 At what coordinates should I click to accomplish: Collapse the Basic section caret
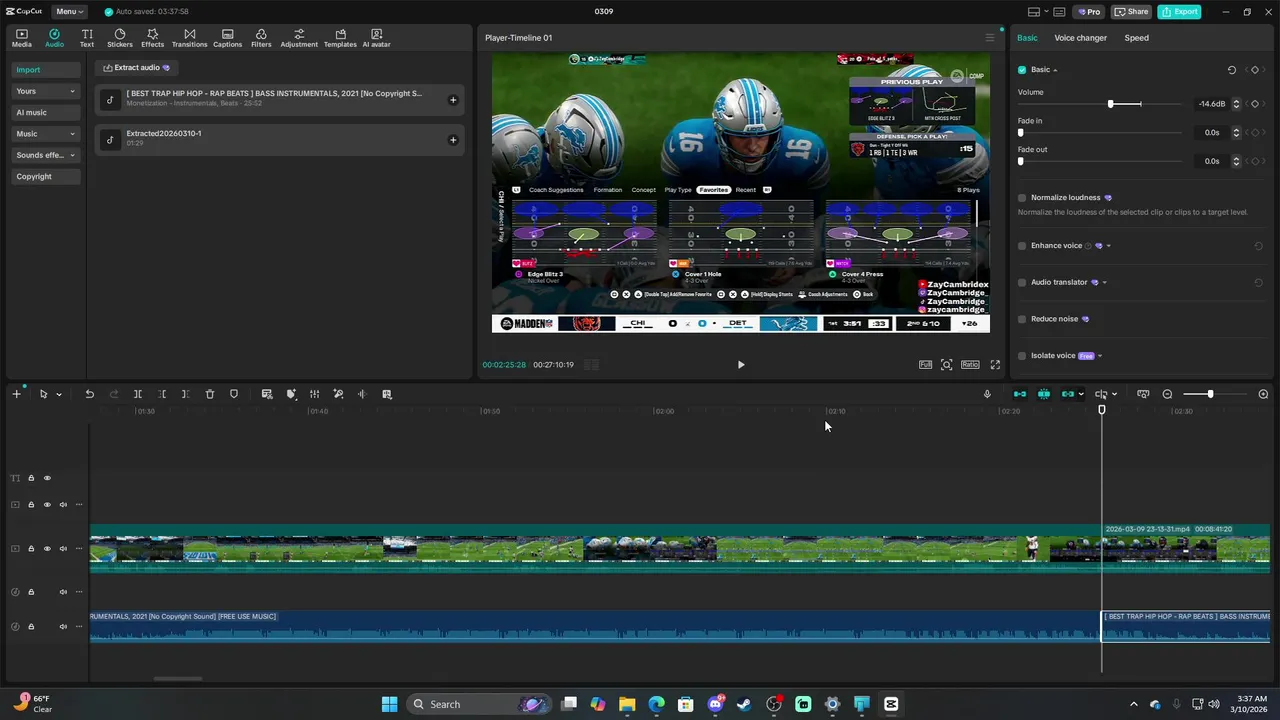coord(1055,70)
